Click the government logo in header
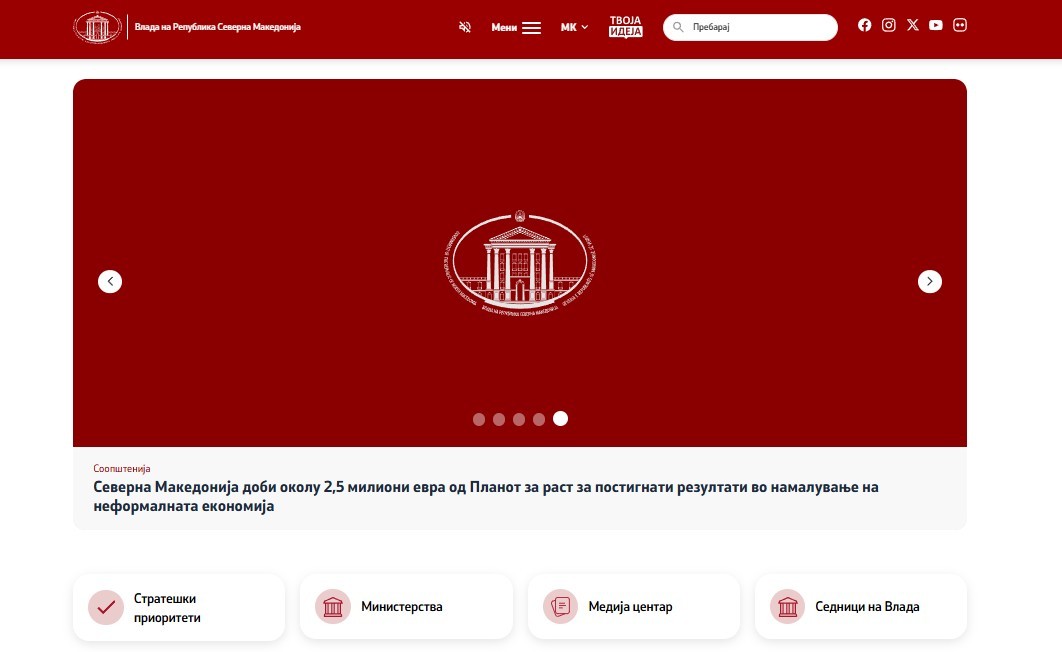Viewport: 1062px width, 652px height. [x=98, y=28]
